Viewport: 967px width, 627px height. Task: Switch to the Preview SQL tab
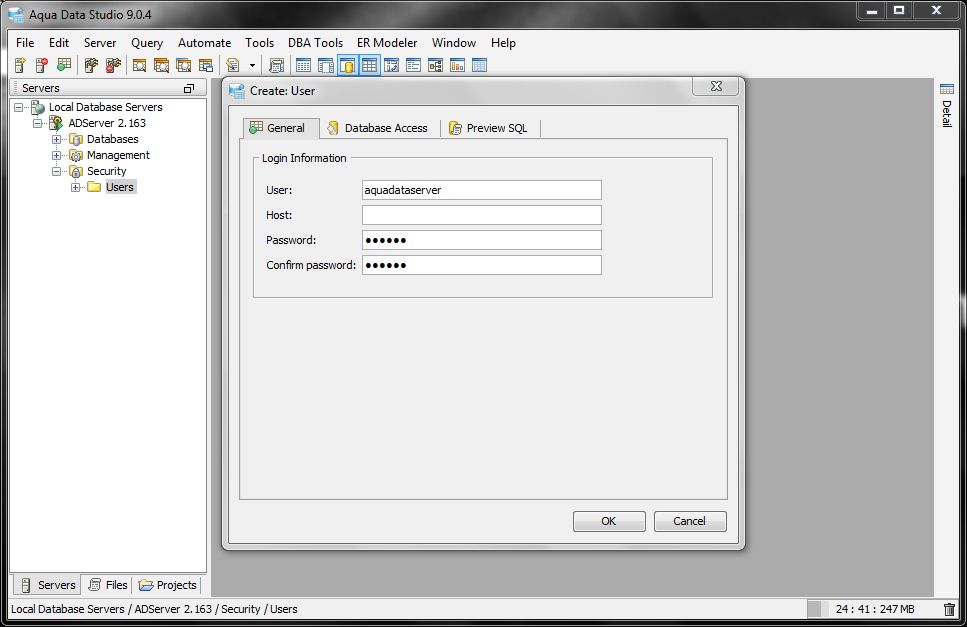490,128
